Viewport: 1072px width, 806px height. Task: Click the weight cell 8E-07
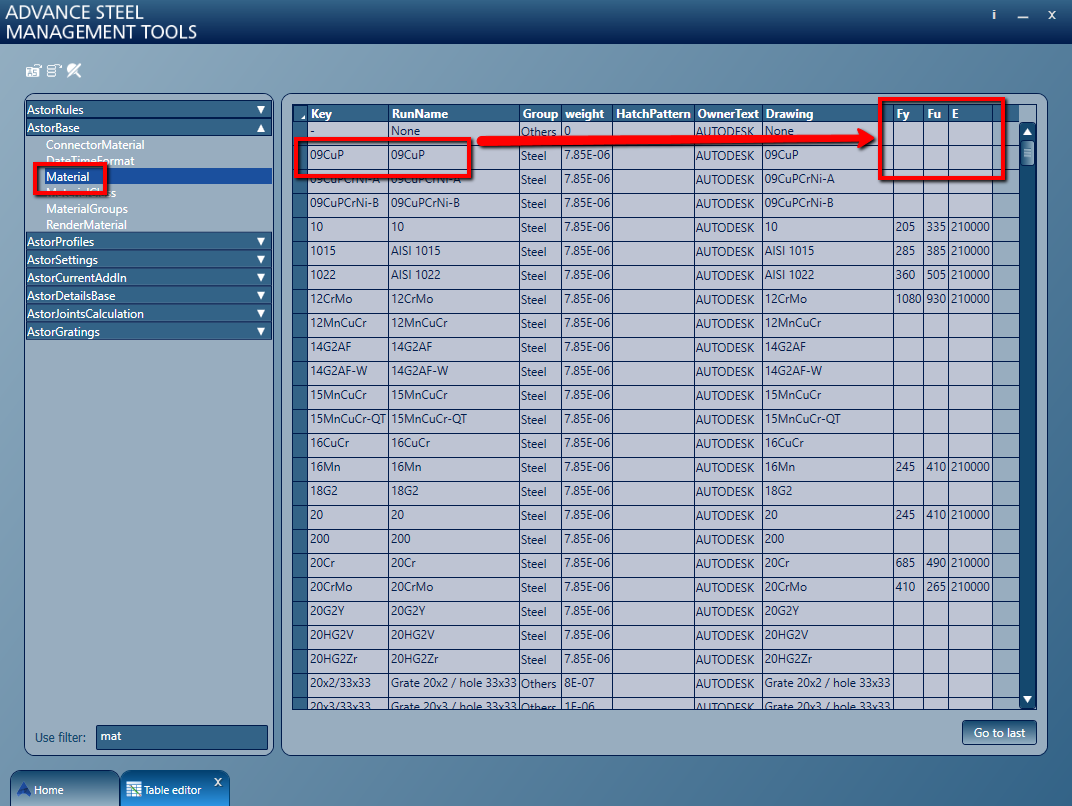click(x=587, y=684)
